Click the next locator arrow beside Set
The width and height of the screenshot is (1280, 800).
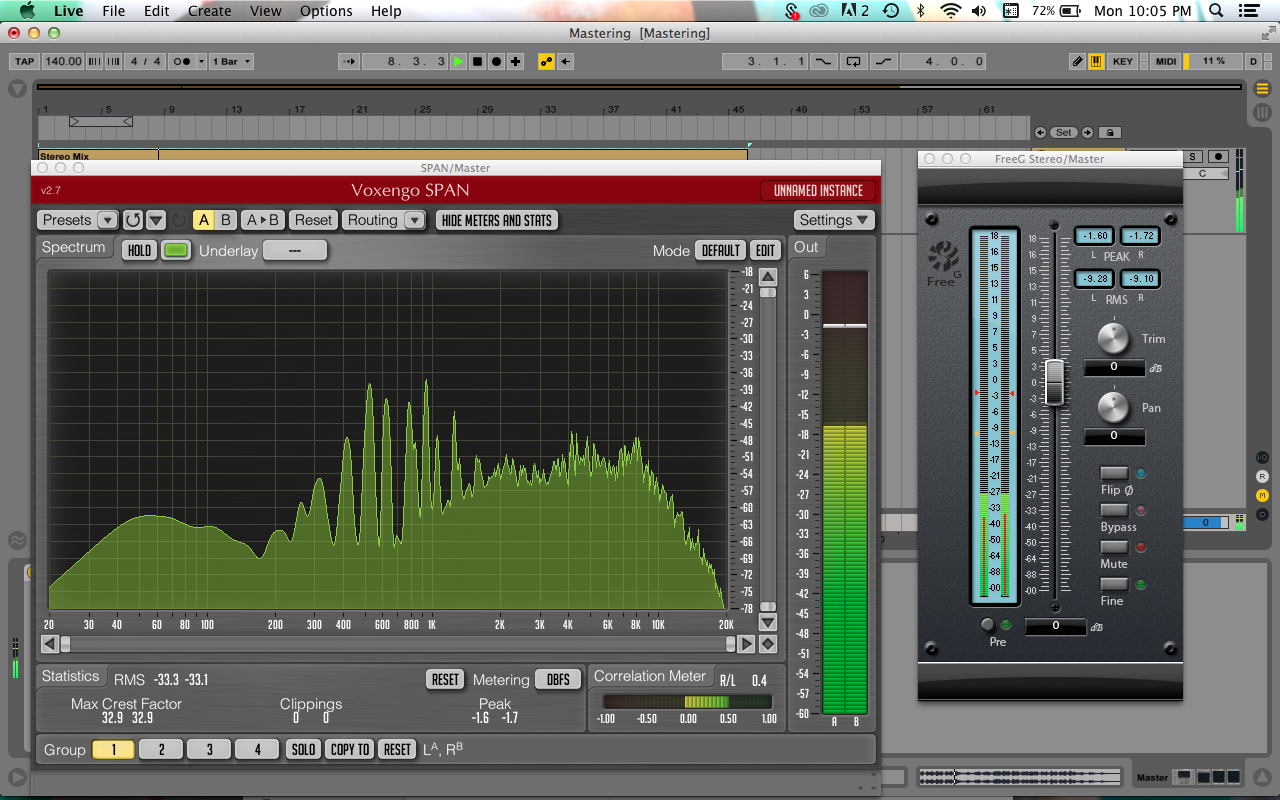click(x=1087, y=132)
